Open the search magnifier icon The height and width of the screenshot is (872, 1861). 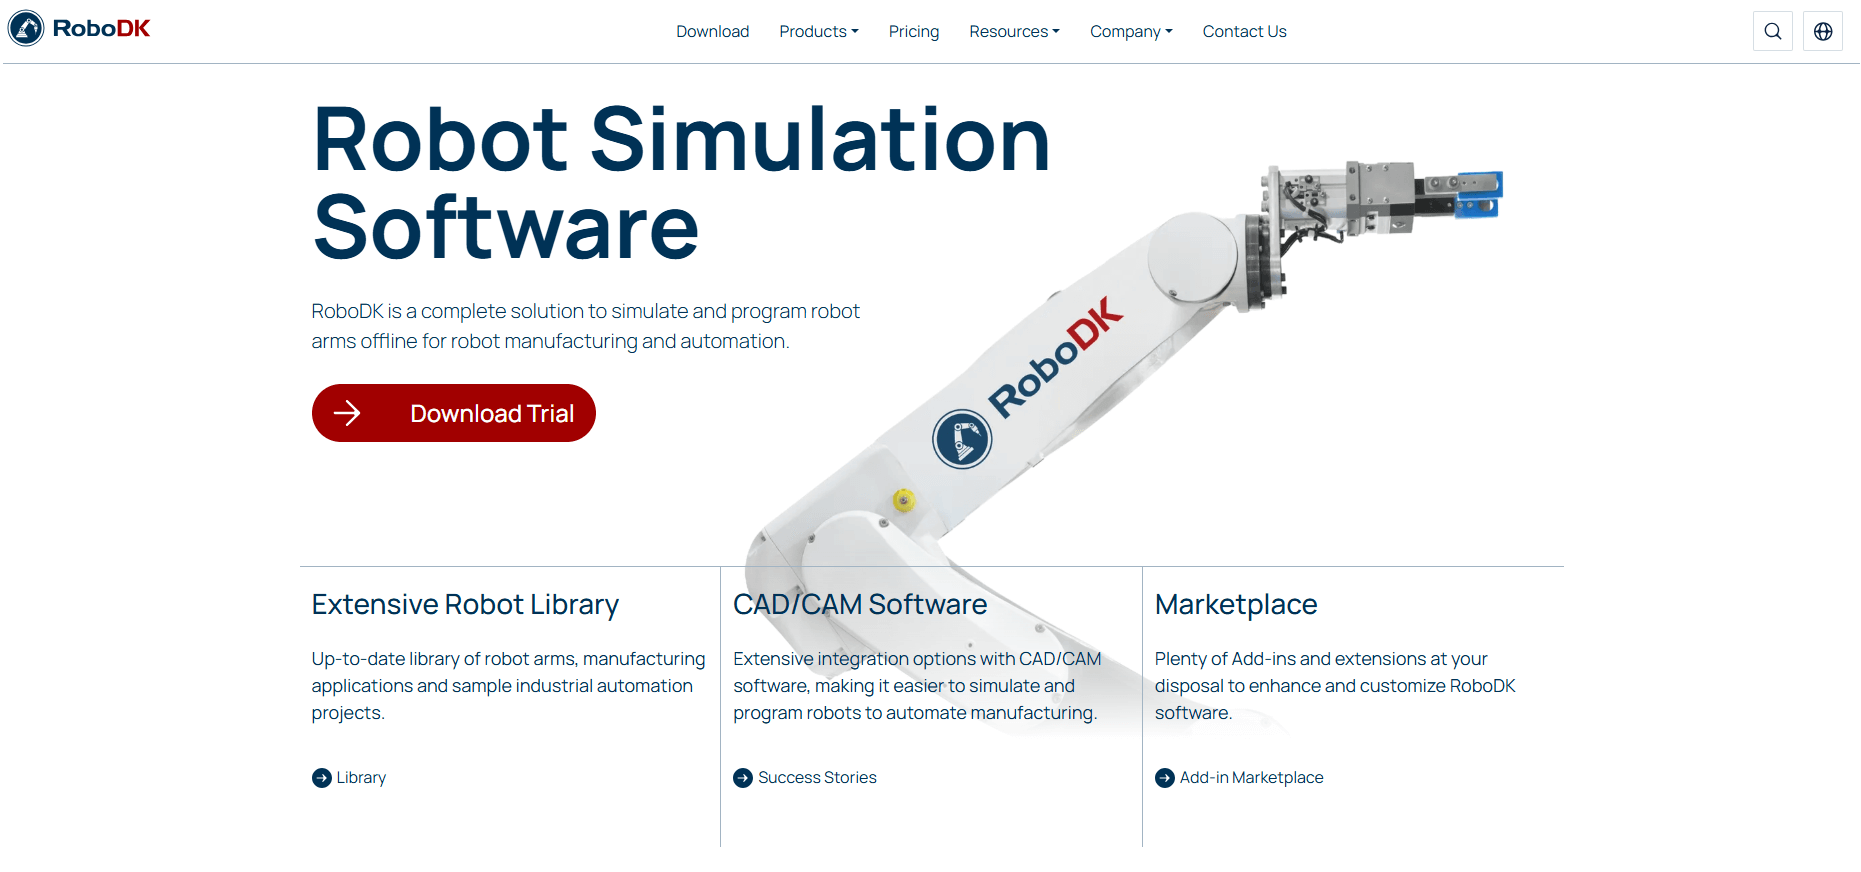point(1773,31)
